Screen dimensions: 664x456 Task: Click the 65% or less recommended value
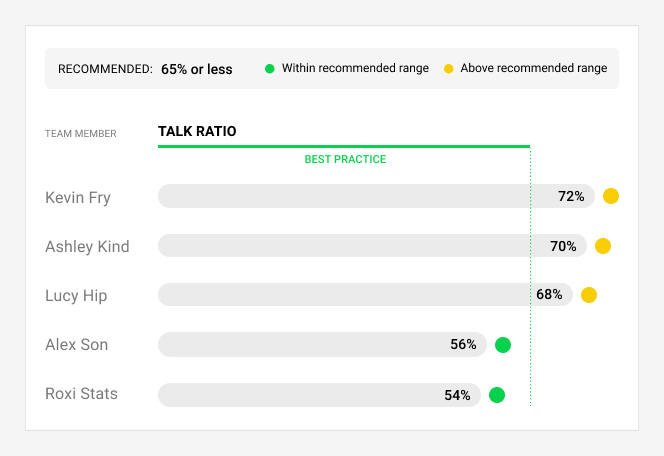click(x=196, y=69)
